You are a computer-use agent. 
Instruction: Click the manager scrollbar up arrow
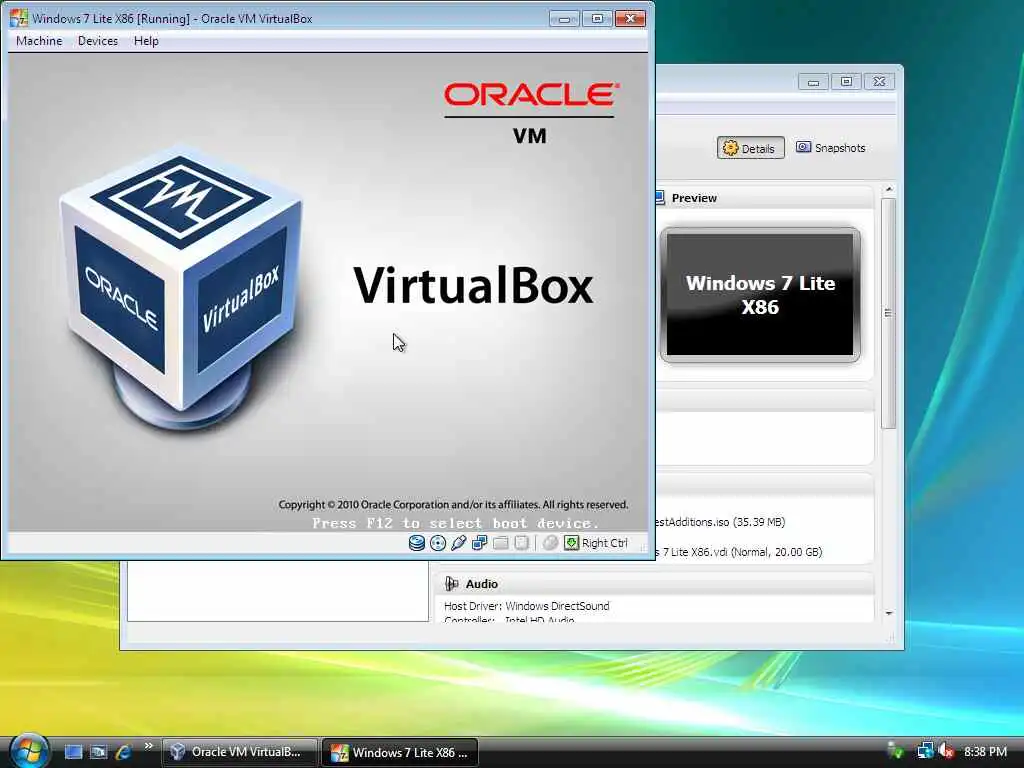tap(888, 189)
